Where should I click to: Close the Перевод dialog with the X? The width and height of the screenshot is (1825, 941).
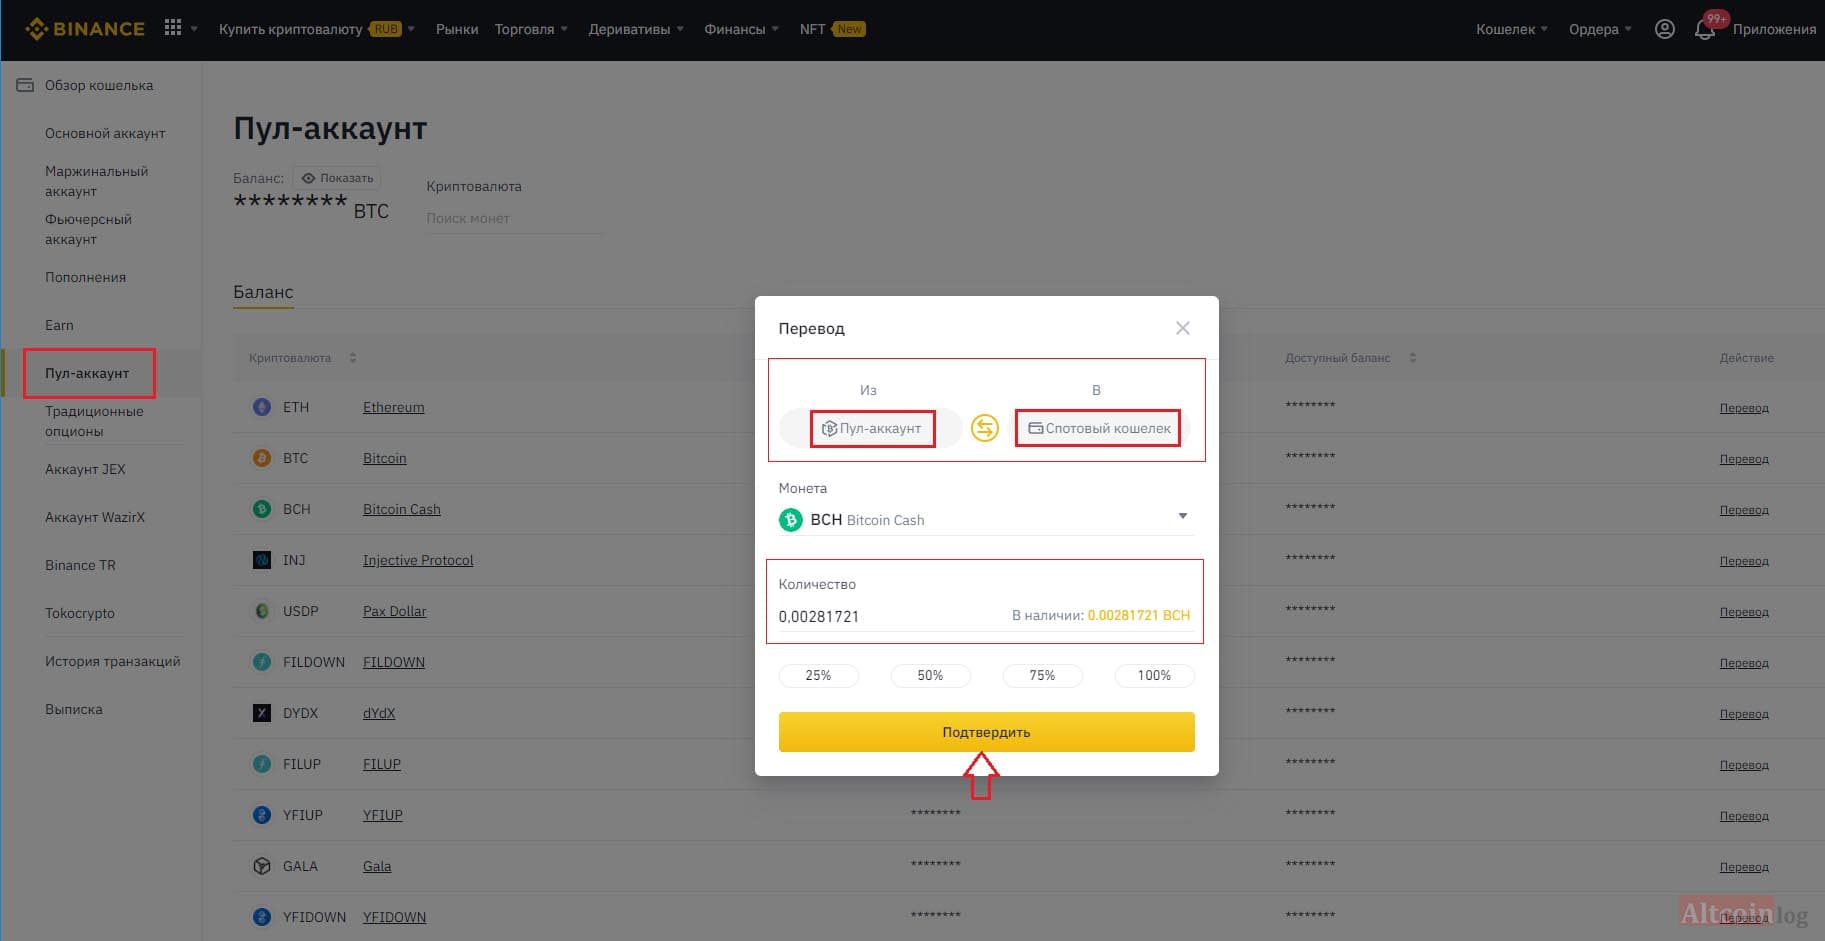(1183, 328)
